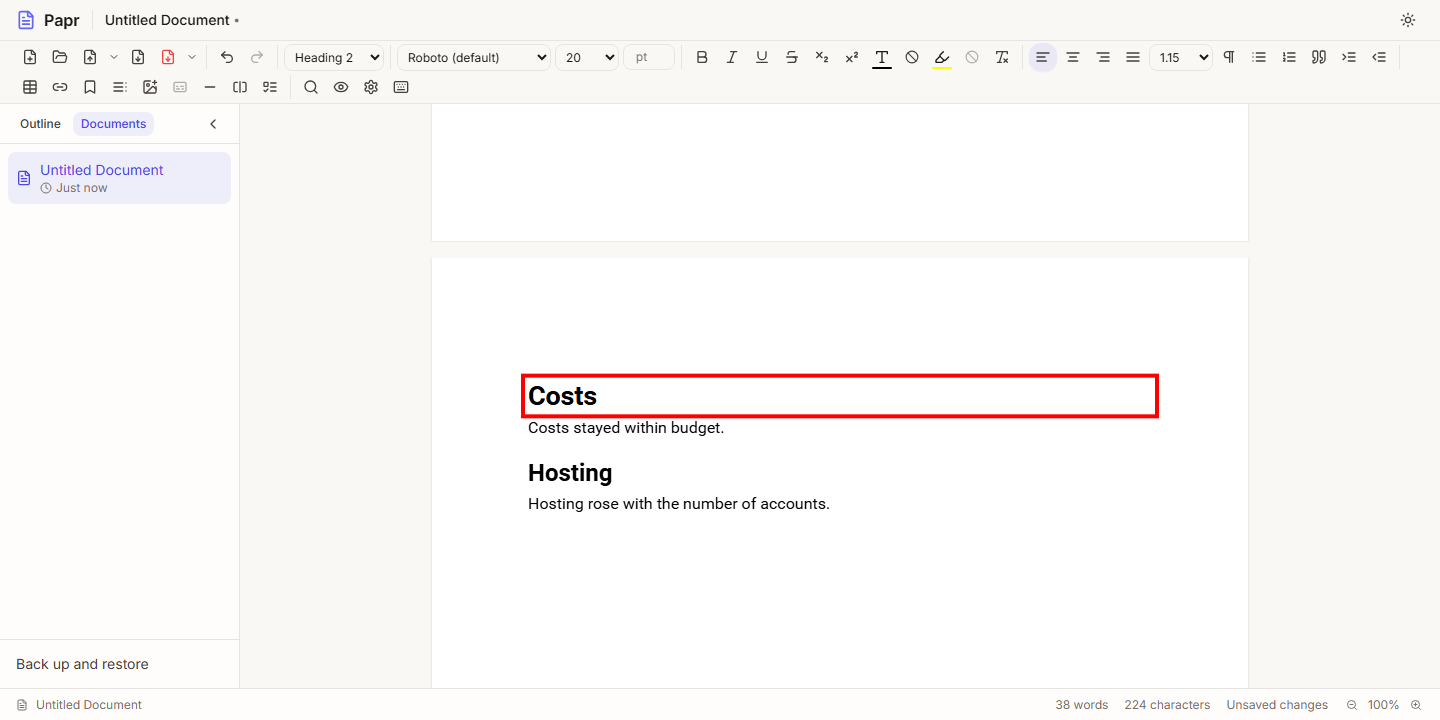
Task: Click the import file icon with up arrow
Action: [90, 57]
